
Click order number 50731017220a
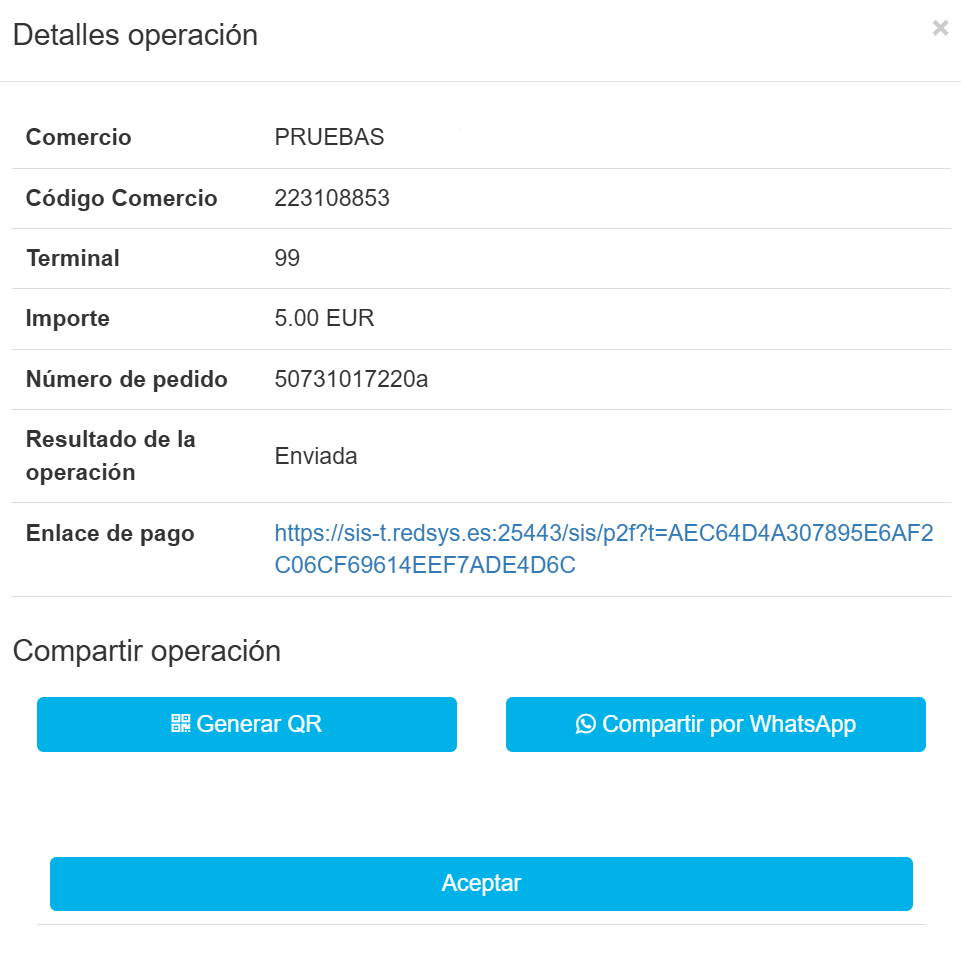tap(351, 379)
